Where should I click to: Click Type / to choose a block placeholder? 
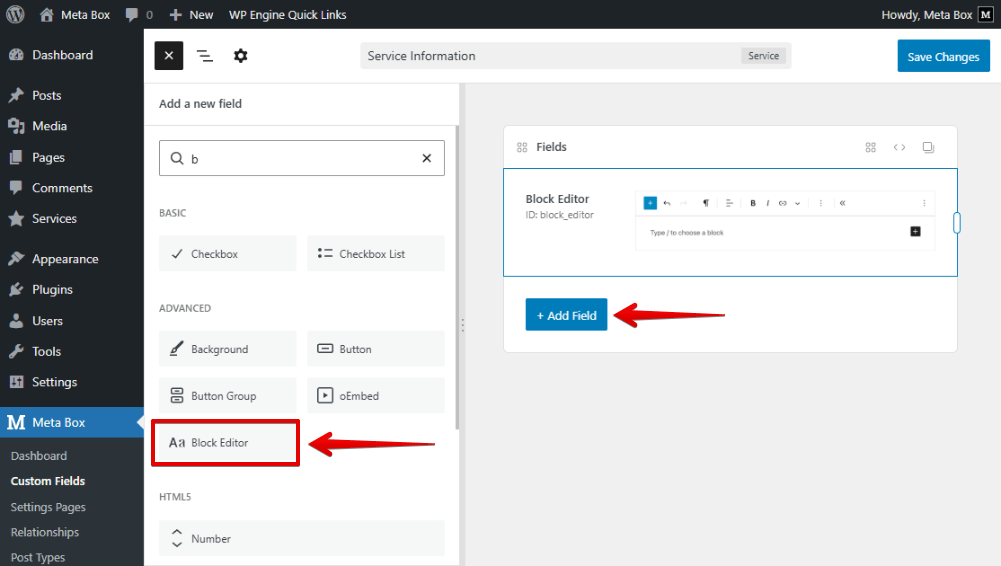pos(686,232)
